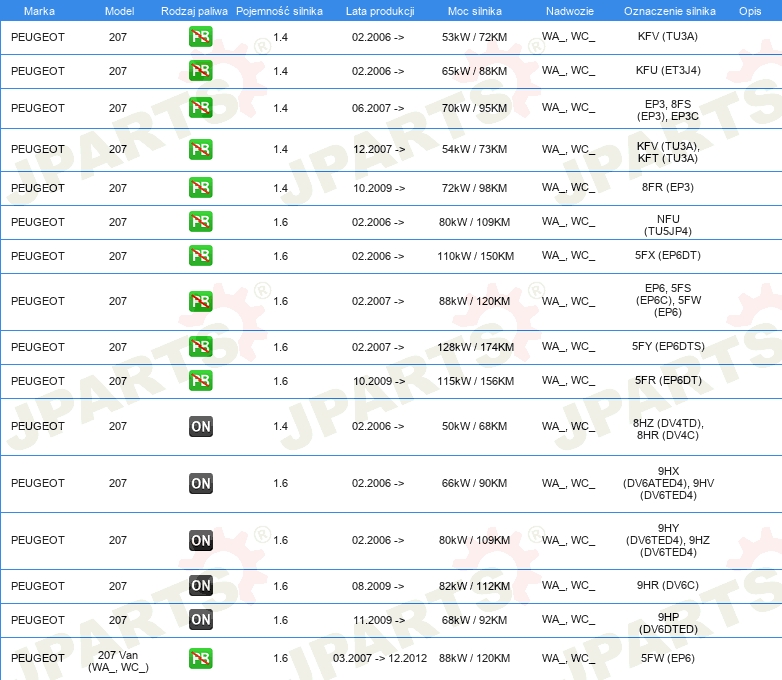Select the power value 72kW / 98KM

[474, 188]
